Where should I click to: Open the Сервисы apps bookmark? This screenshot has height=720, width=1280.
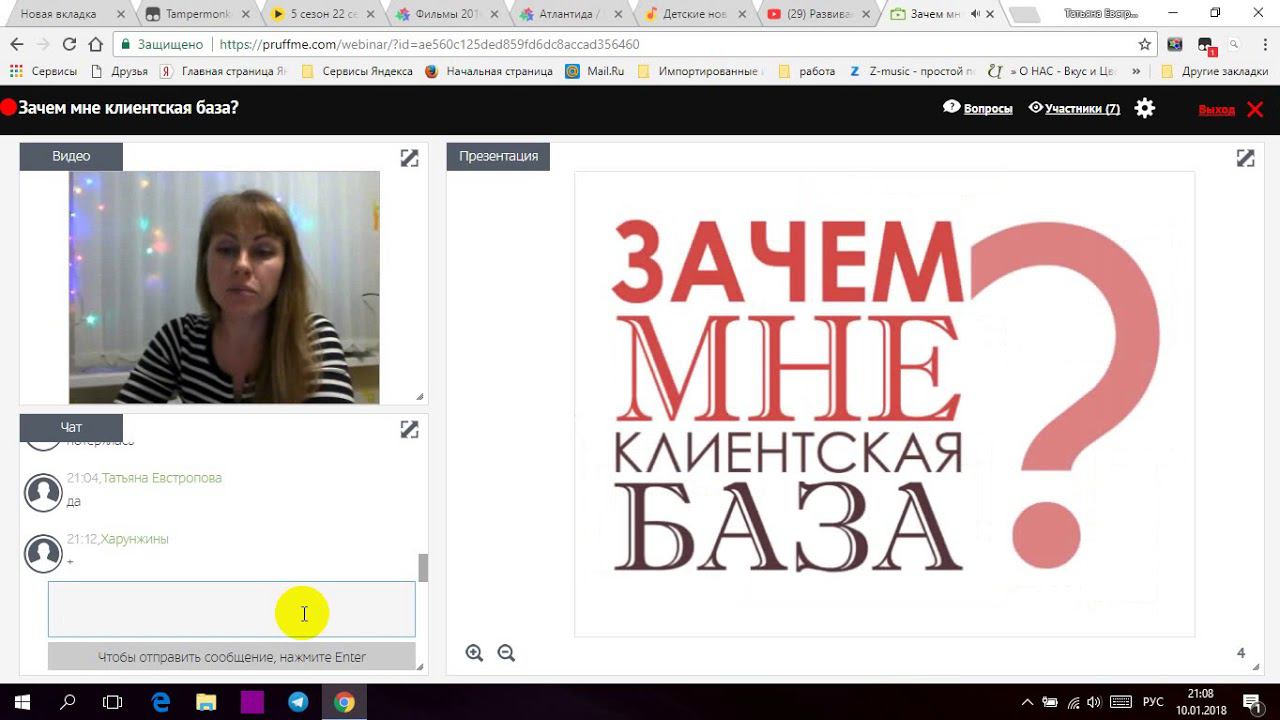(43, 71)
